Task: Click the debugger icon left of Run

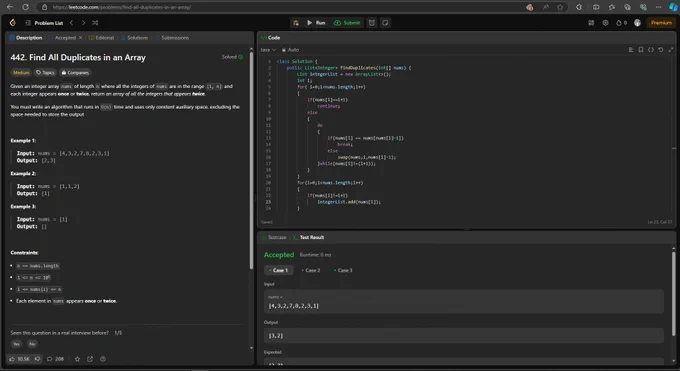Action: tap(296, 23)
